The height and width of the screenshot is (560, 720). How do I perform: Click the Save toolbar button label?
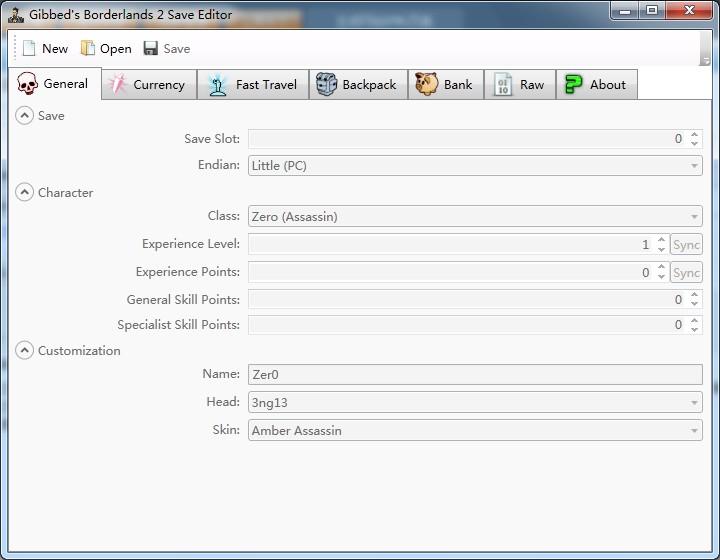pyautogui.click(x=177, y=49)
